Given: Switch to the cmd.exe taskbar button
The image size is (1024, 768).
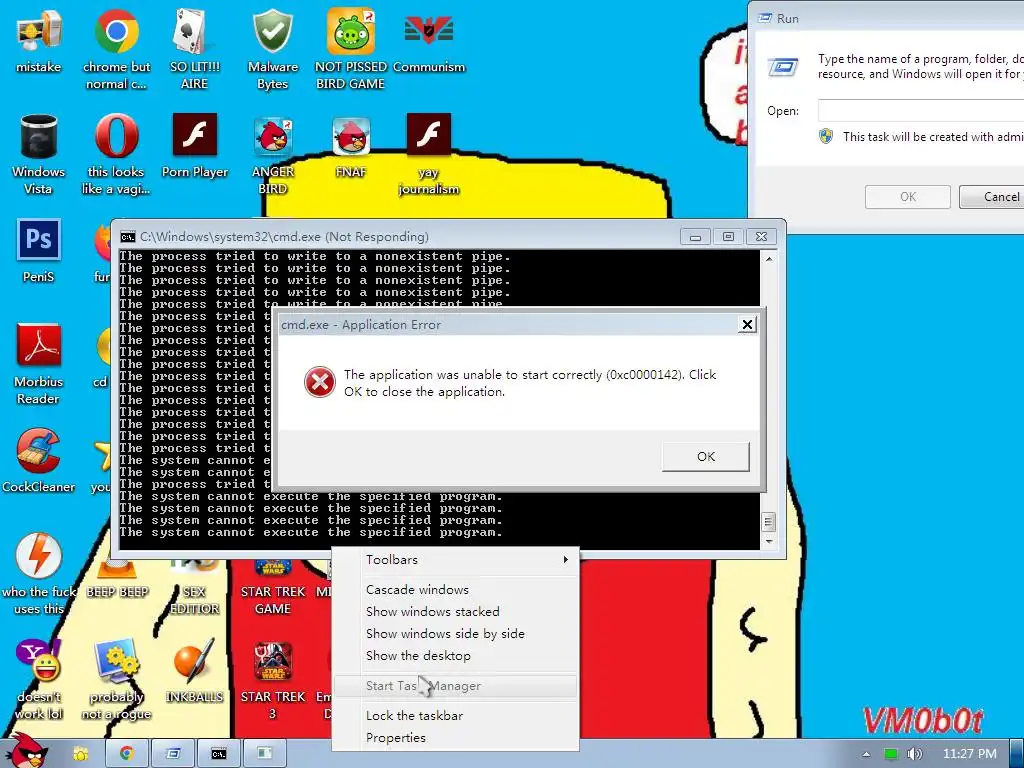Looking at the screenshot, I should click(x=219, y=754).
